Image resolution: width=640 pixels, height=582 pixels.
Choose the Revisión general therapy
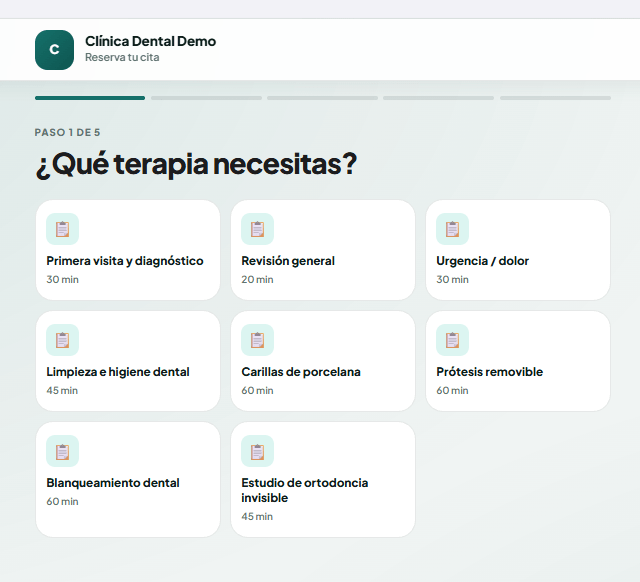click(323, 250)
